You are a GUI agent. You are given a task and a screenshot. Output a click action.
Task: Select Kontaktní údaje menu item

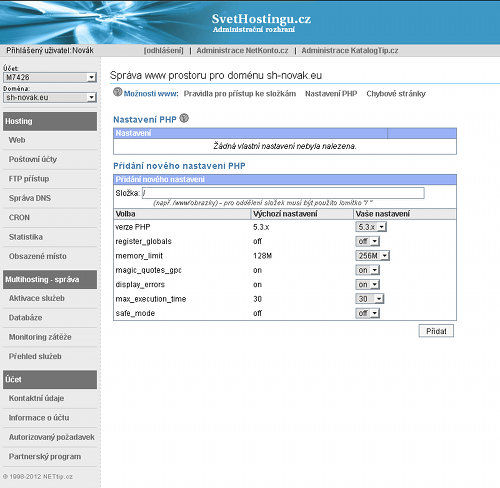pos(36,398)
